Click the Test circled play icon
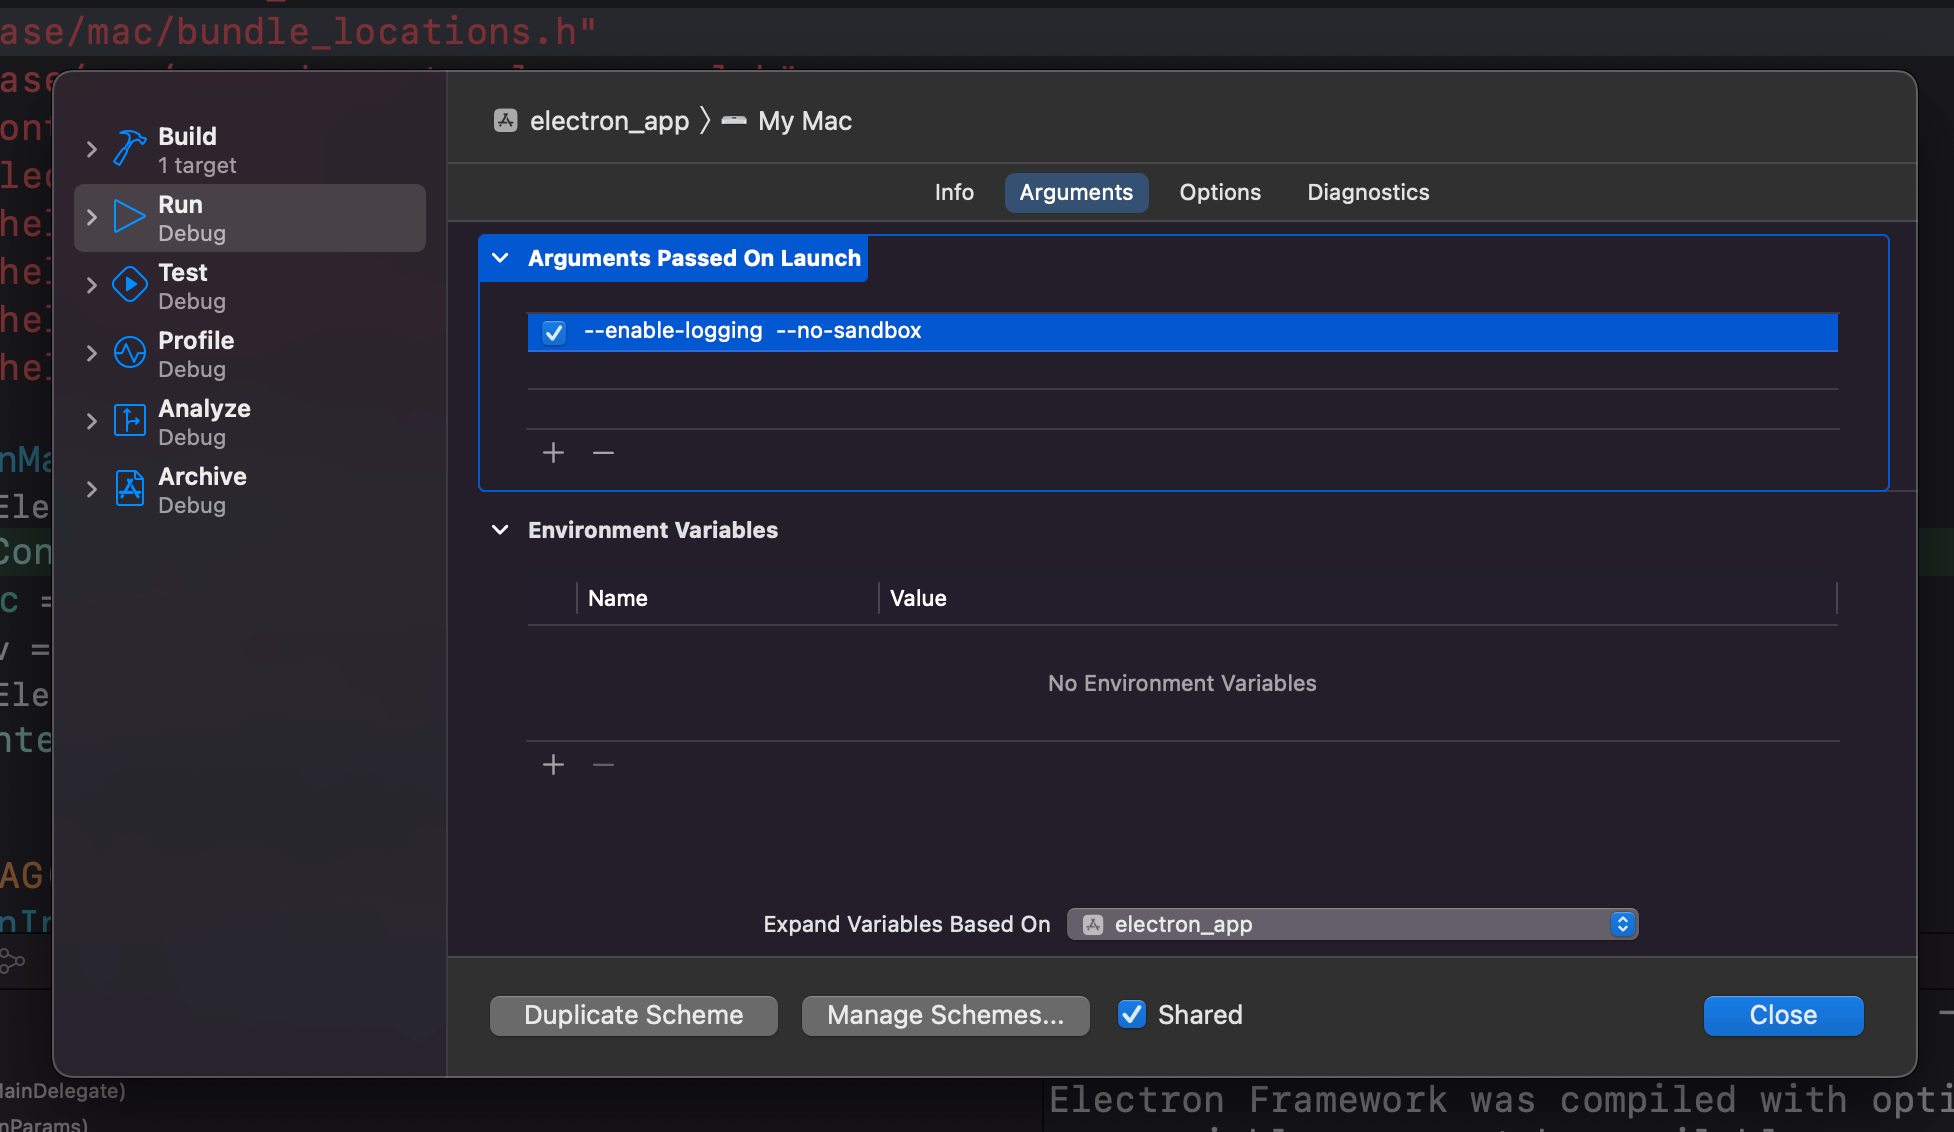Viewport: 1954px width, 1132px height. [x=130, y=284]
